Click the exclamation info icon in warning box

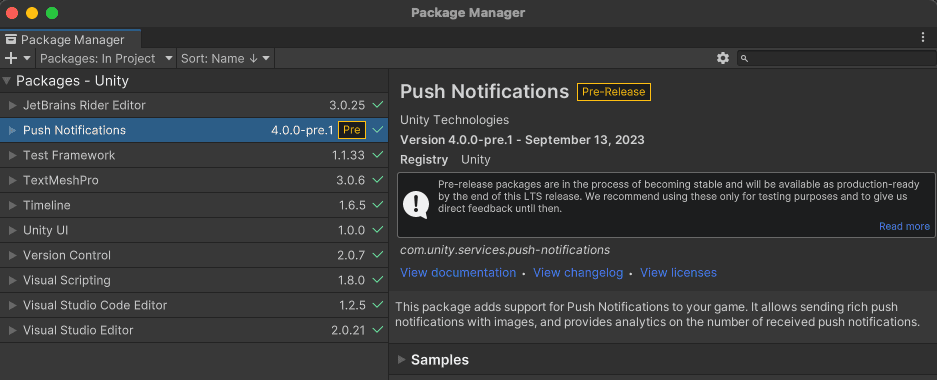click(x=415, y=203)
